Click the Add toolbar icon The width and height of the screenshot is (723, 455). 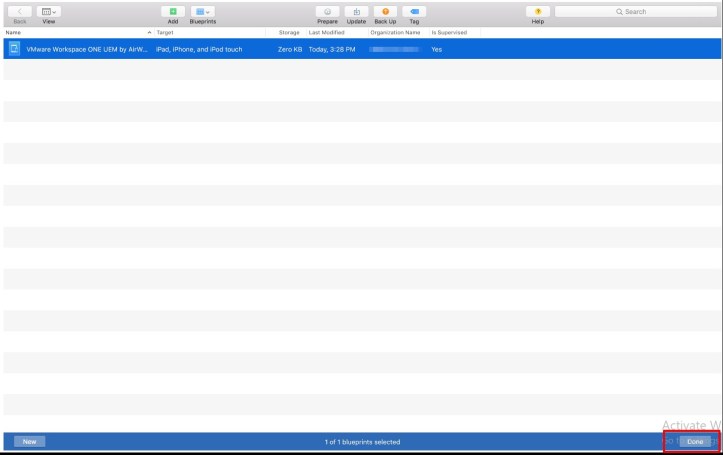(x=173, y=11)
